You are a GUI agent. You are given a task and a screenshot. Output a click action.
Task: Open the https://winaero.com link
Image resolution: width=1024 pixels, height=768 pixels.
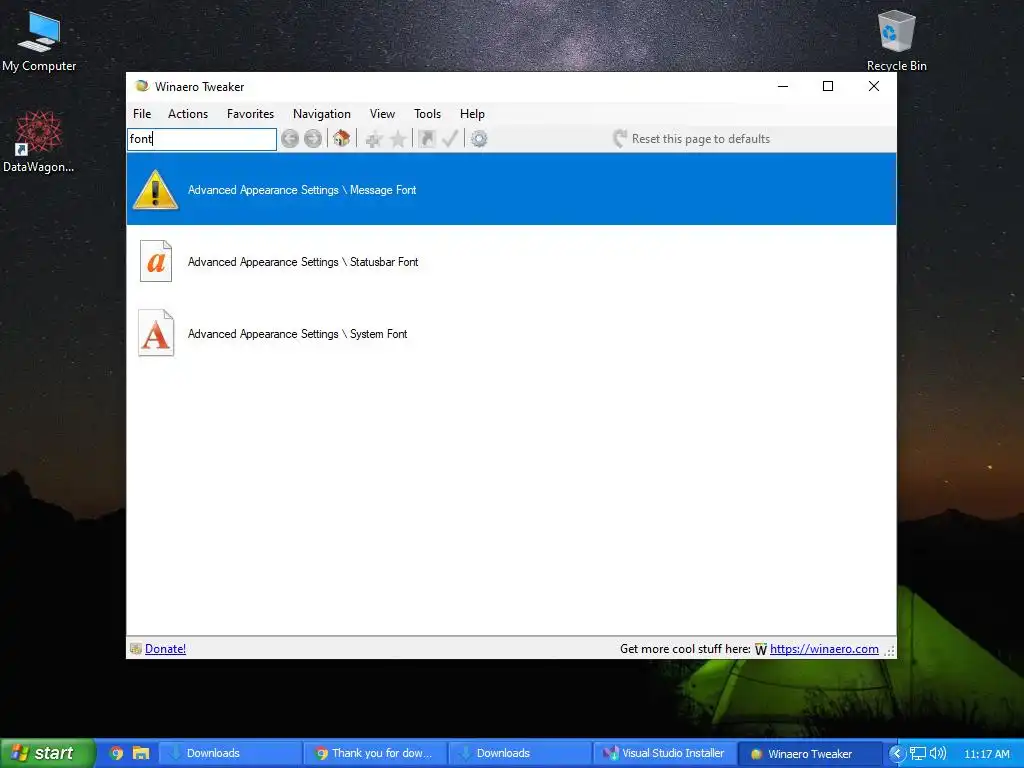pyautogui.click(x=824, y=648)
